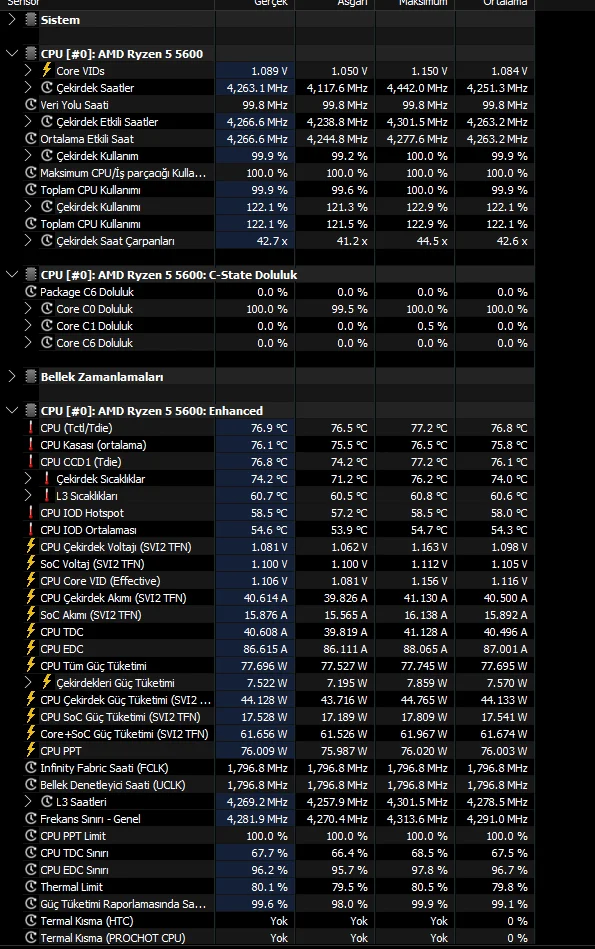Click the chip icon beside Sistem

point(31,20)
